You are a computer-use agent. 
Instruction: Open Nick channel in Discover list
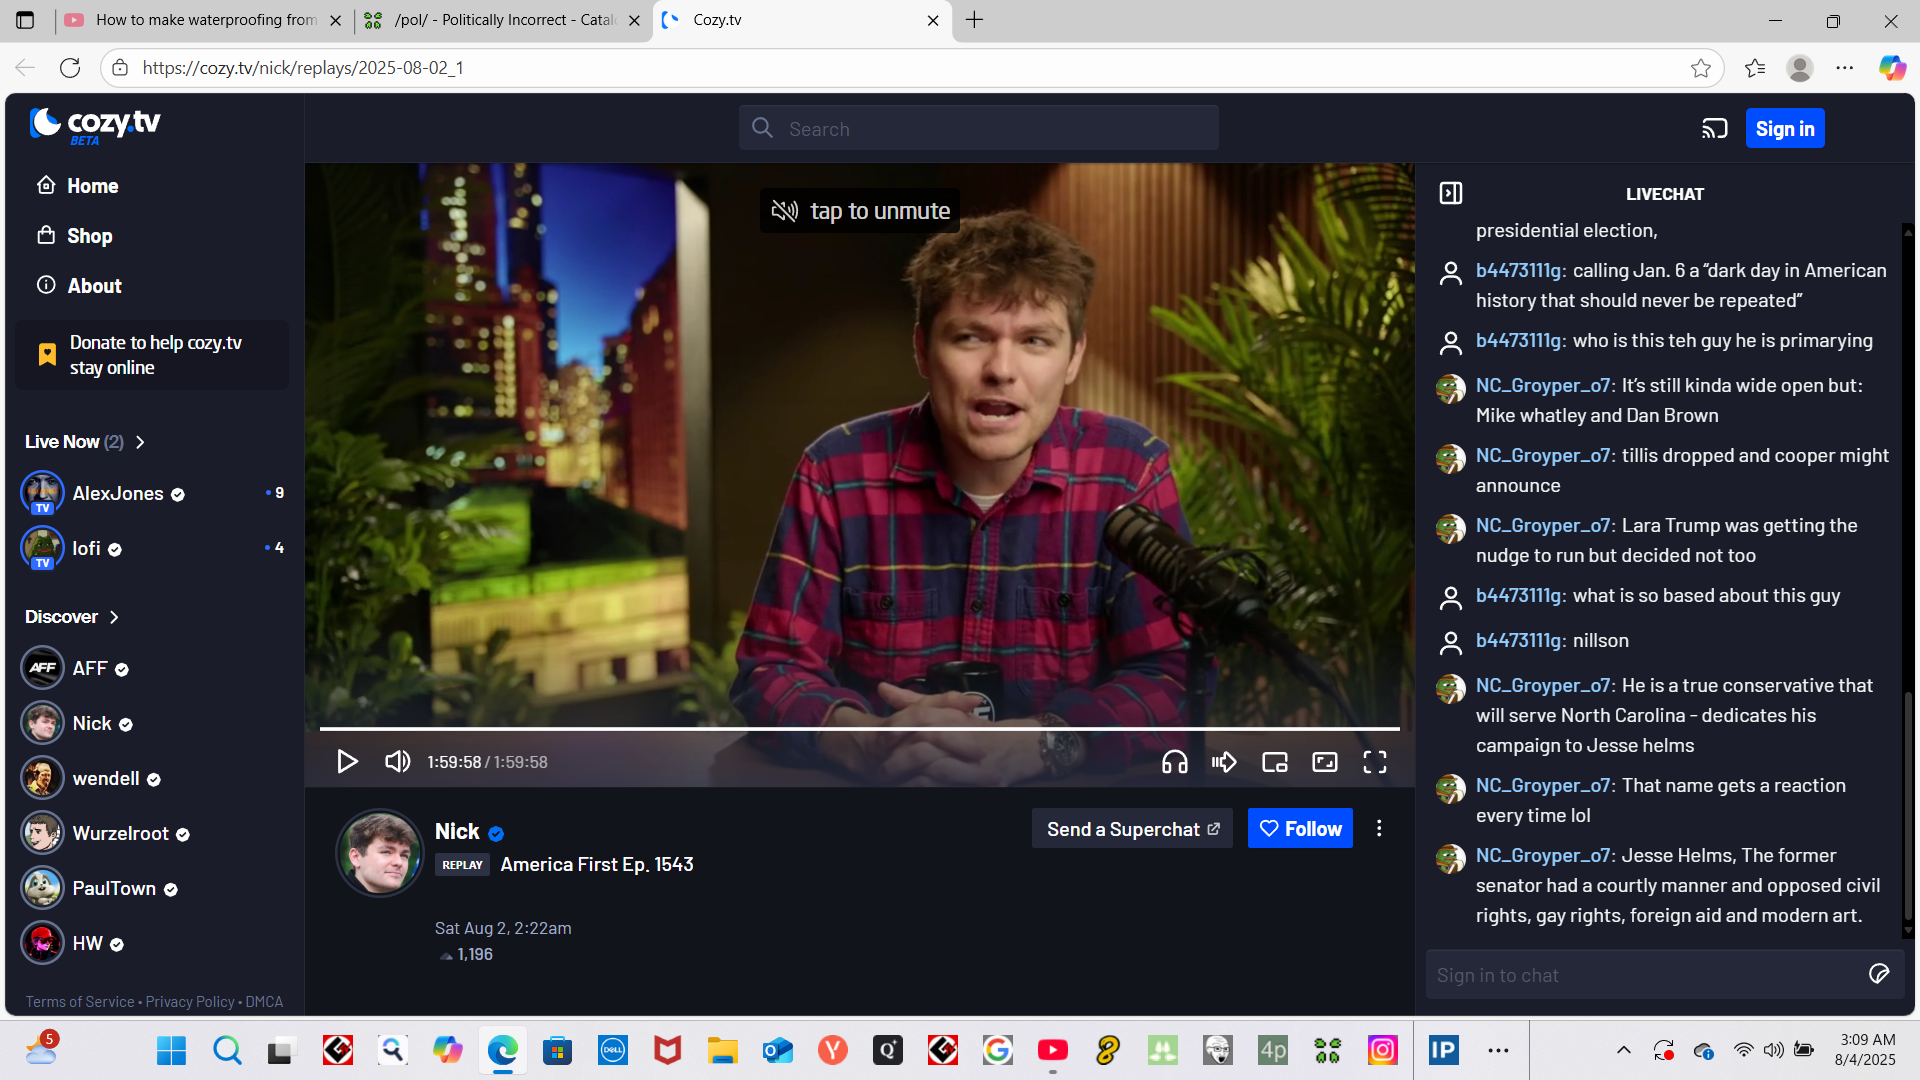tap(77, 724)
